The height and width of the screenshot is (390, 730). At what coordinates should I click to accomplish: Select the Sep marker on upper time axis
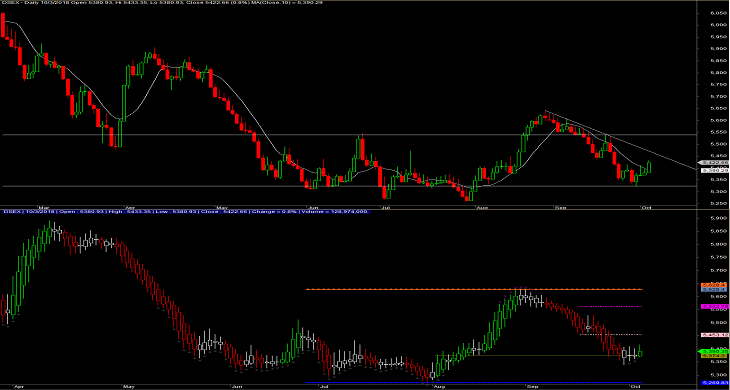coord(562,207)
